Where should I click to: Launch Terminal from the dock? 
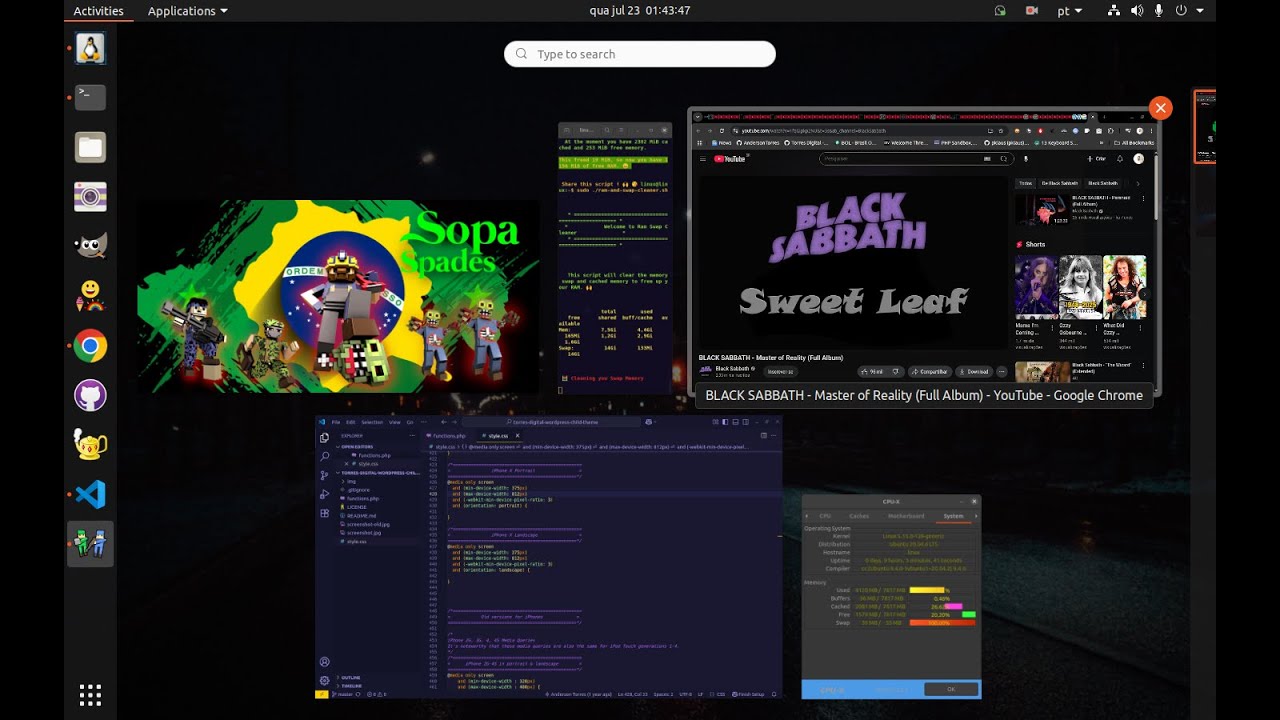[x=90, y=97]
